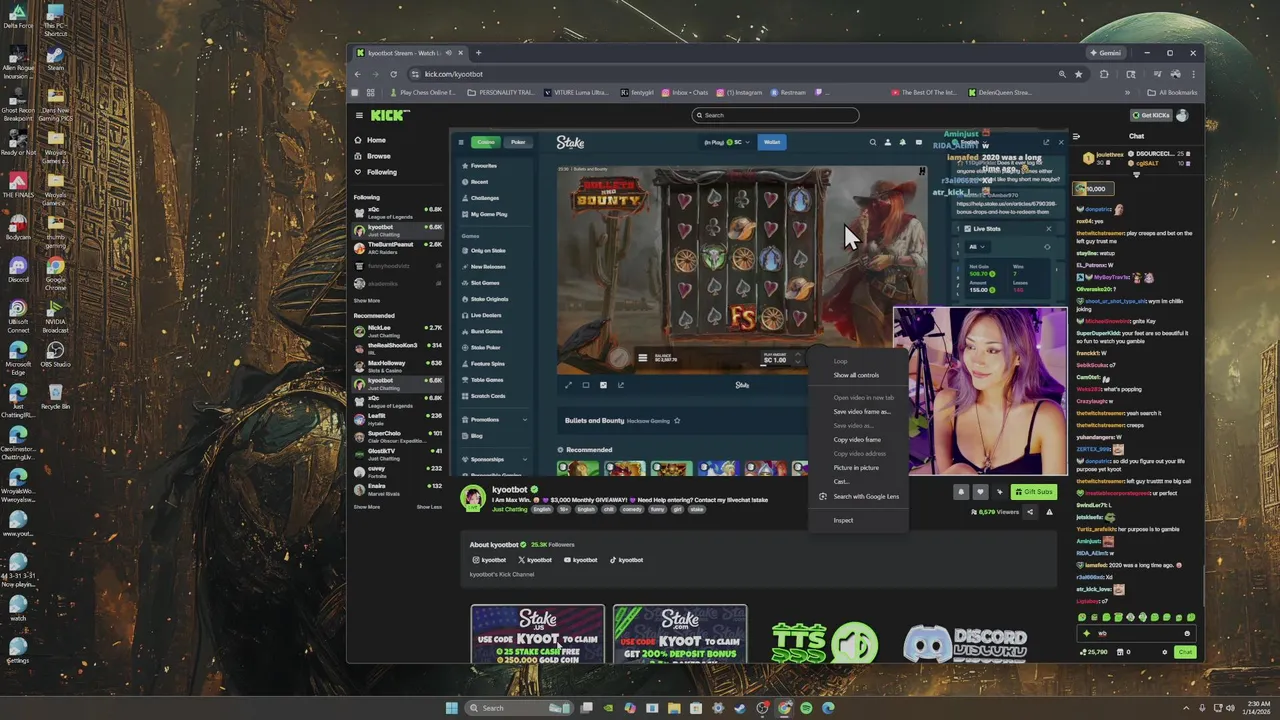The height and width of the screenshot is (720, 1280).
Task: Go back with the Chrome back arrow
Action: point(358,74)
